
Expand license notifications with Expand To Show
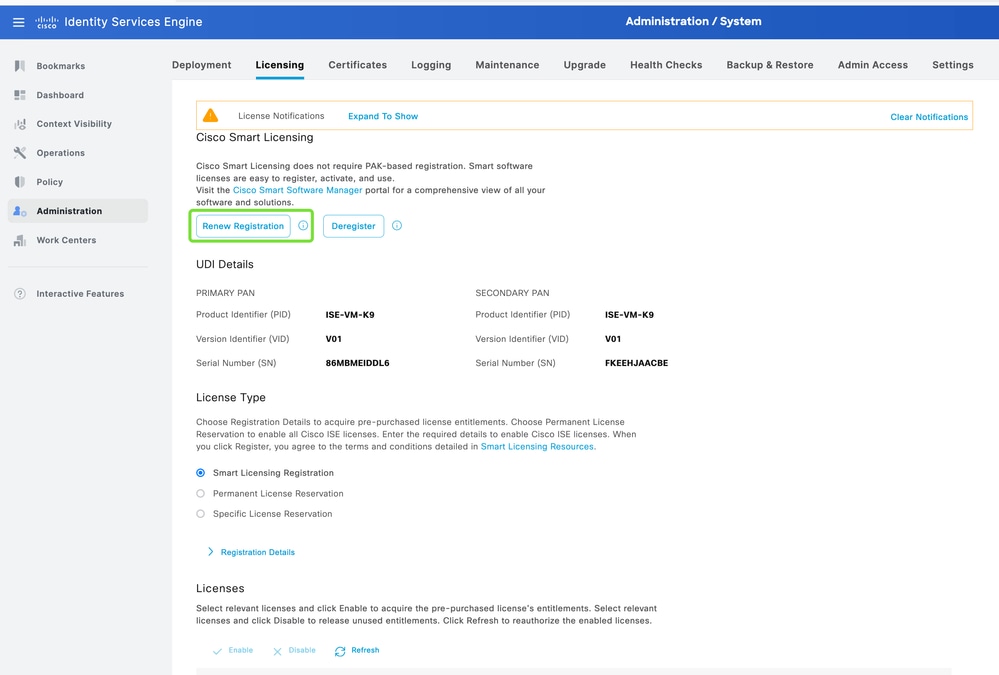coord(383,116)
